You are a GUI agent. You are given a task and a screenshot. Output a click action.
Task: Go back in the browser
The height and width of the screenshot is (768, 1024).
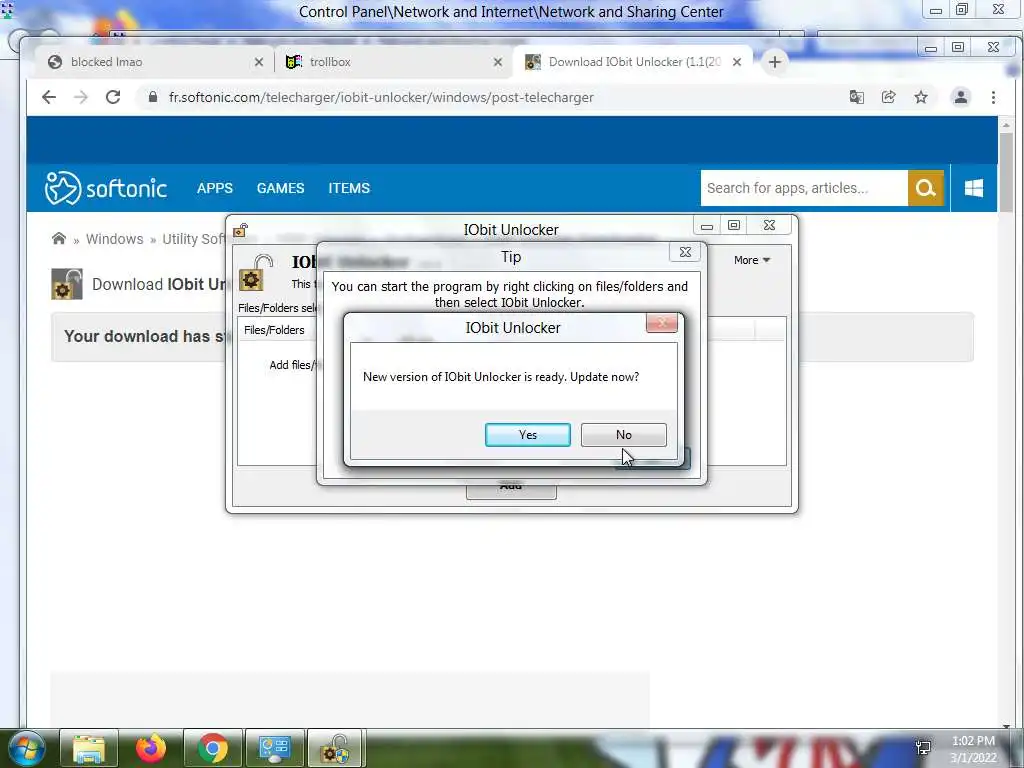49,97
